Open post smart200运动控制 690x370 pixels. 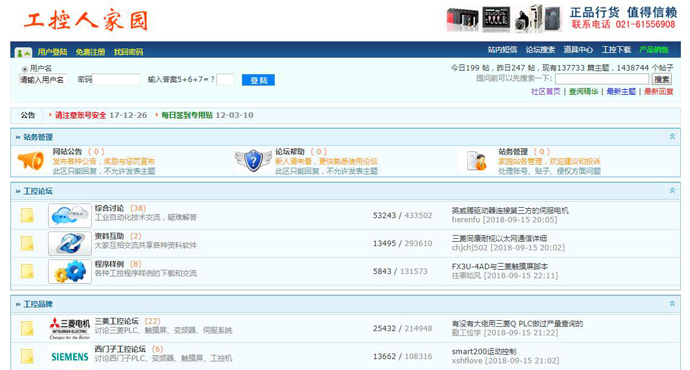pos(484,352)
